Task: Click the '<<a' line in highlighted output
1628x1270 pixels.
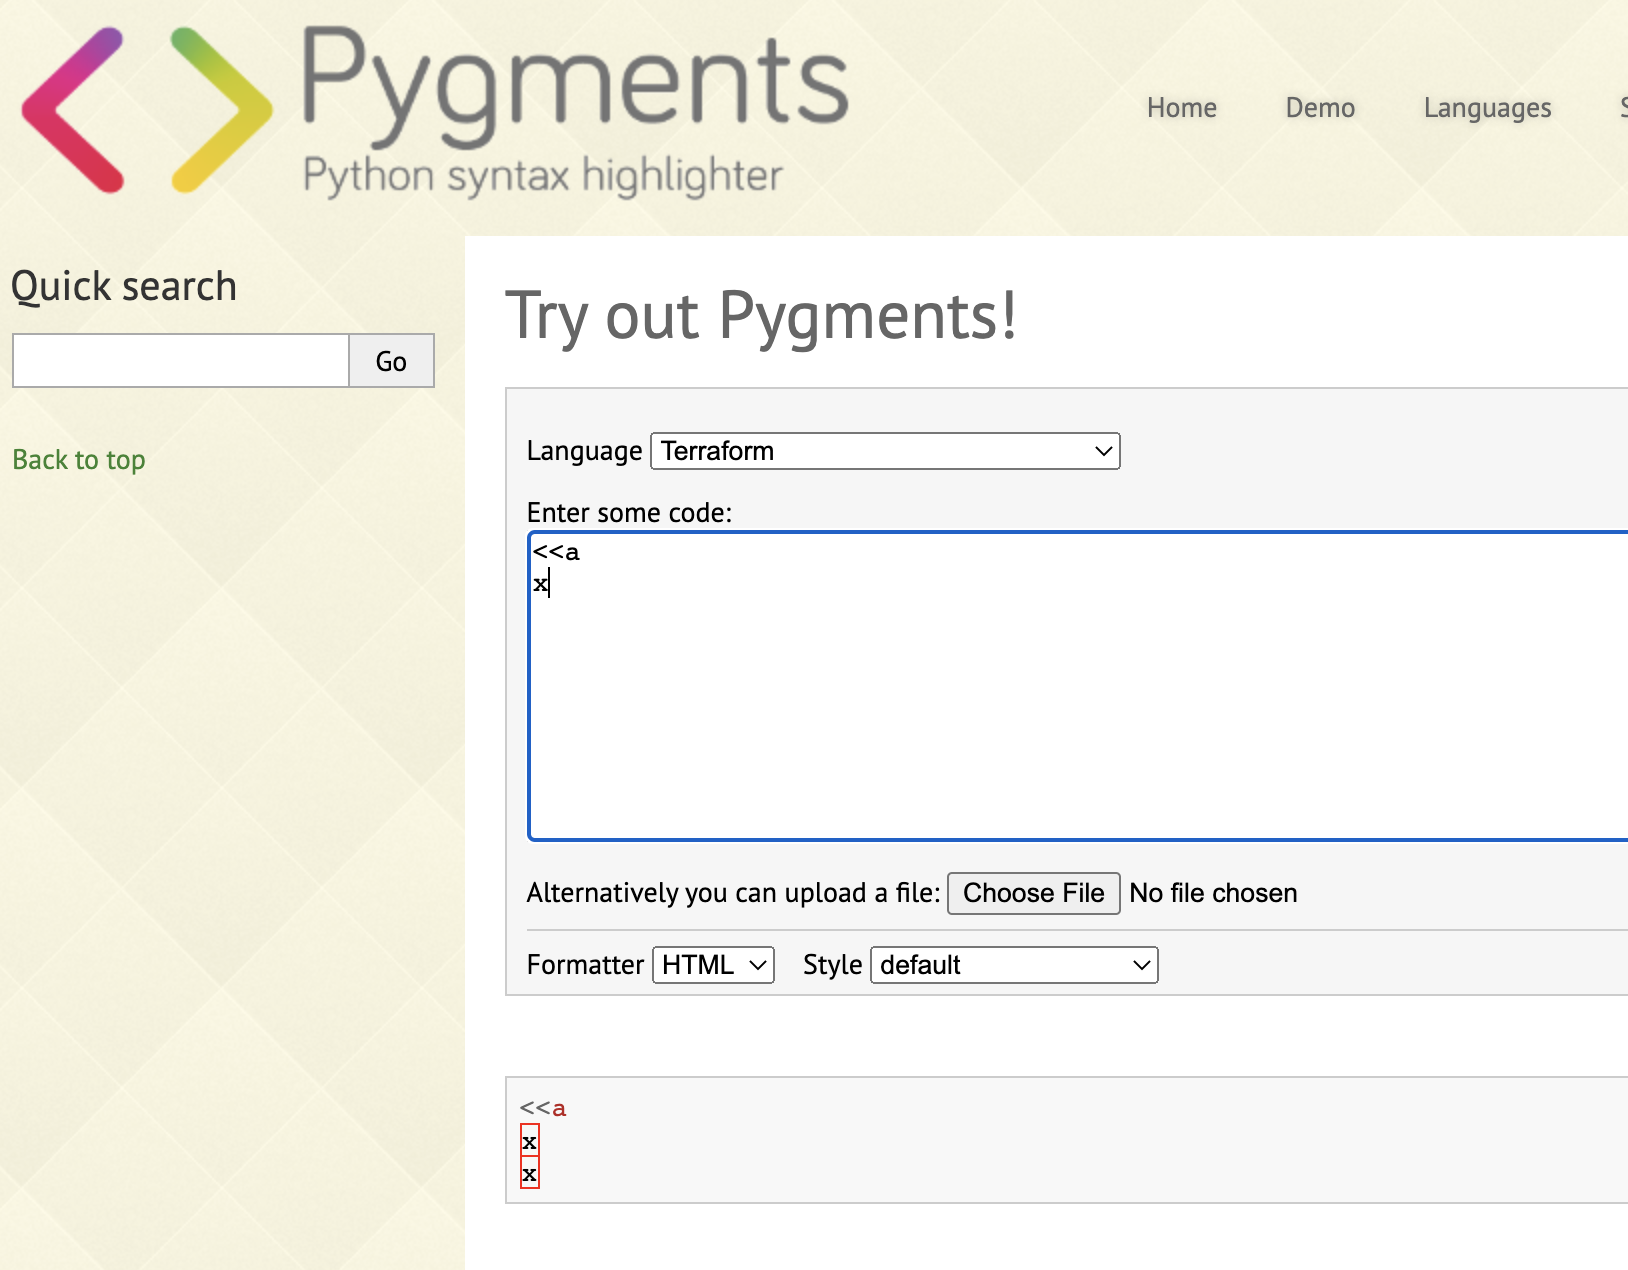Action: coord(543,1108)
